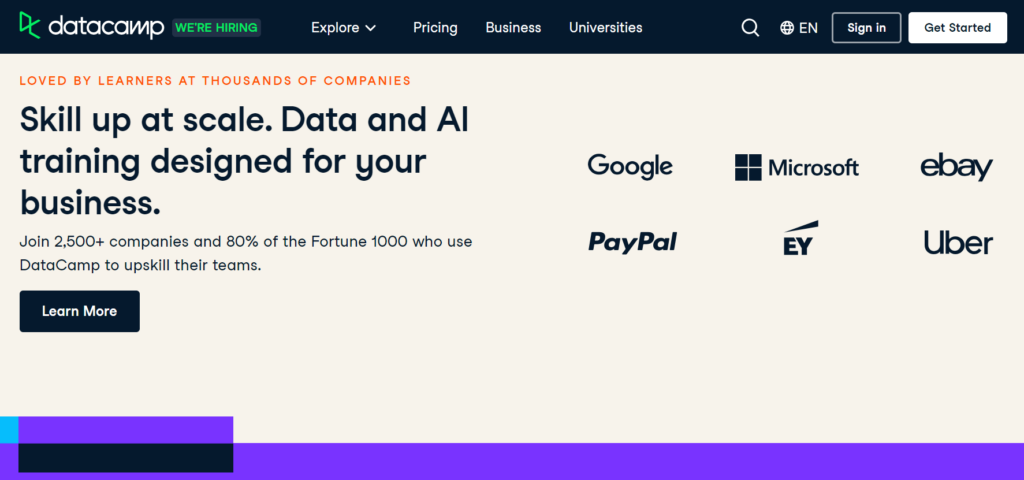Click the Learn More button
Viewport: 1024px width, 480px height.
pos(80,311)
